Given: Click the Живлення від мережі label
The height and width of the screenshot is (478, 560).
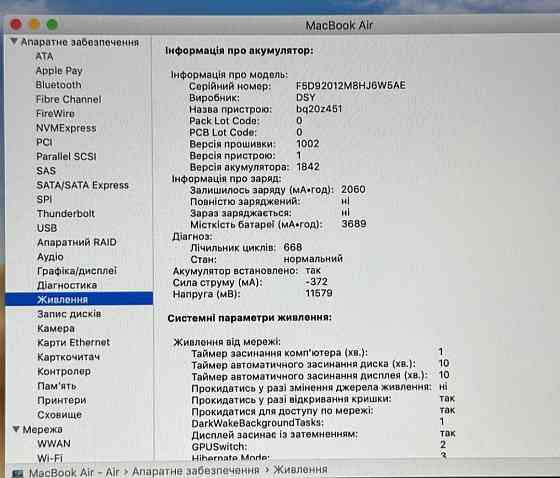Looking at the screenshot, I should click(227, 342).
